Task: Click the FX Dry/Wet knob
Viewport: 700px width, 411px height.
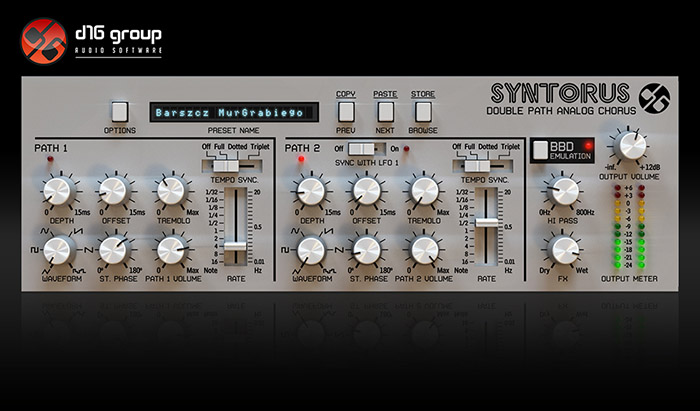Action: [x=565, y=250]
